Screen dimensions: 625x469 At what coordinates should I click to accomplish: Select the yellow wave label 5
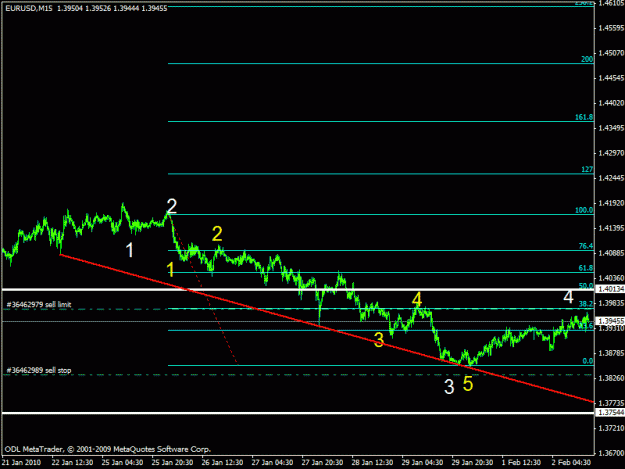468,384
